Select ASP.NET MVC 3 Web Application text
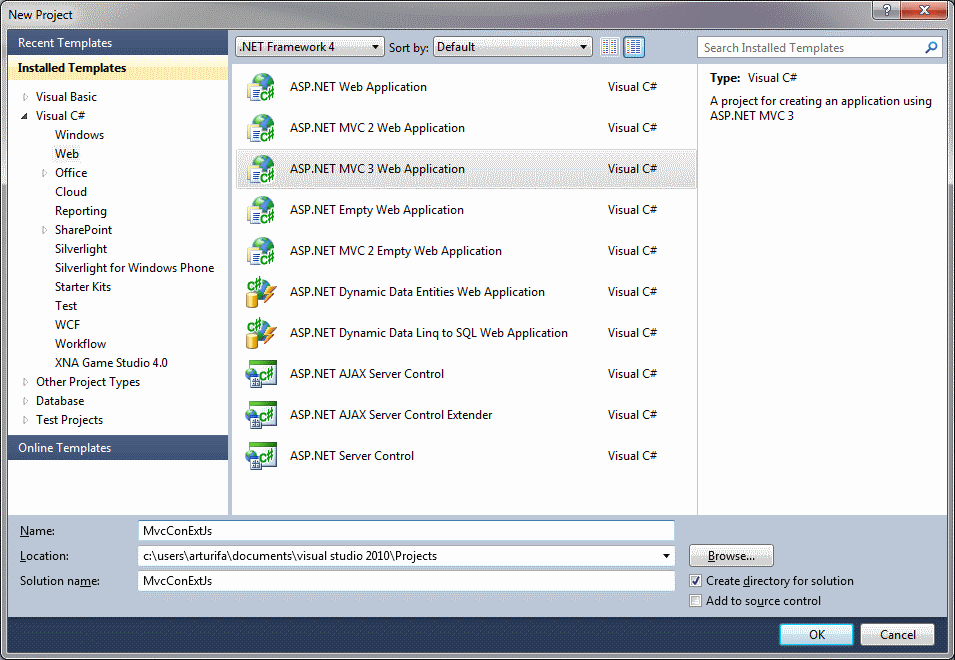The width and height of the screenshot is (955, 660). pos(377,169)
